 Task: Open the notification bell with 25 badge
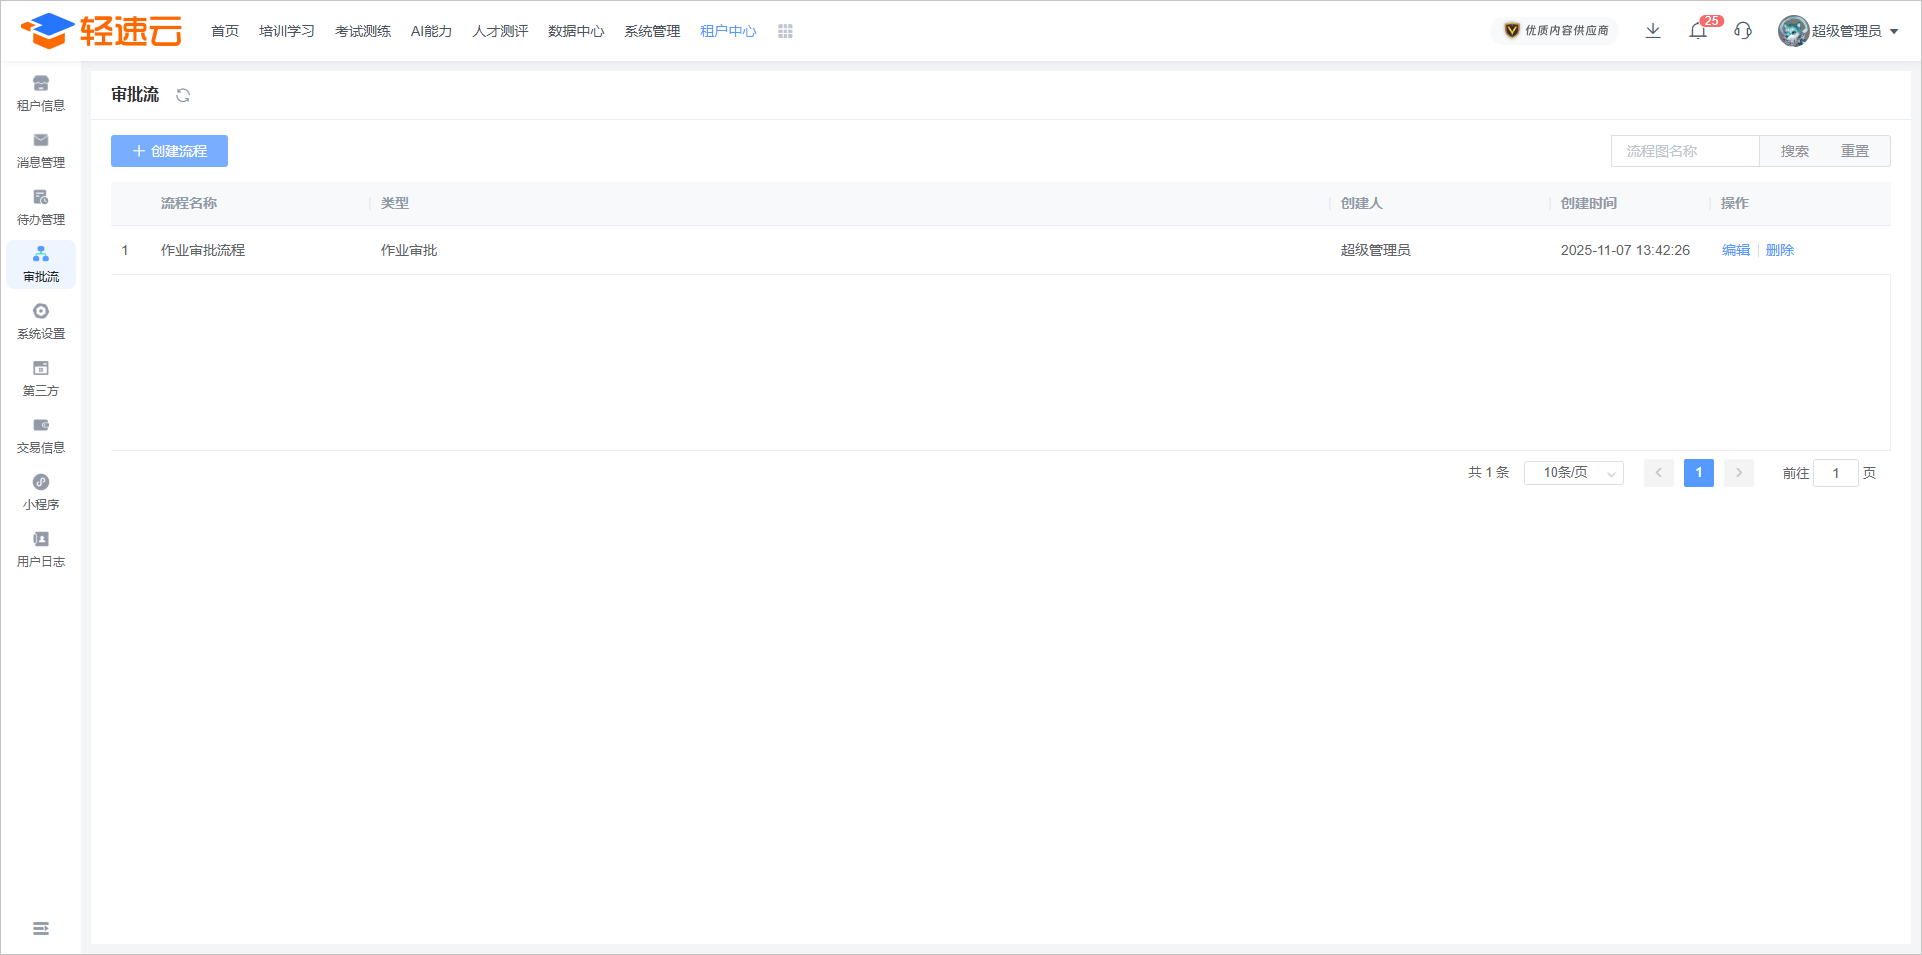coord(1698,31)
